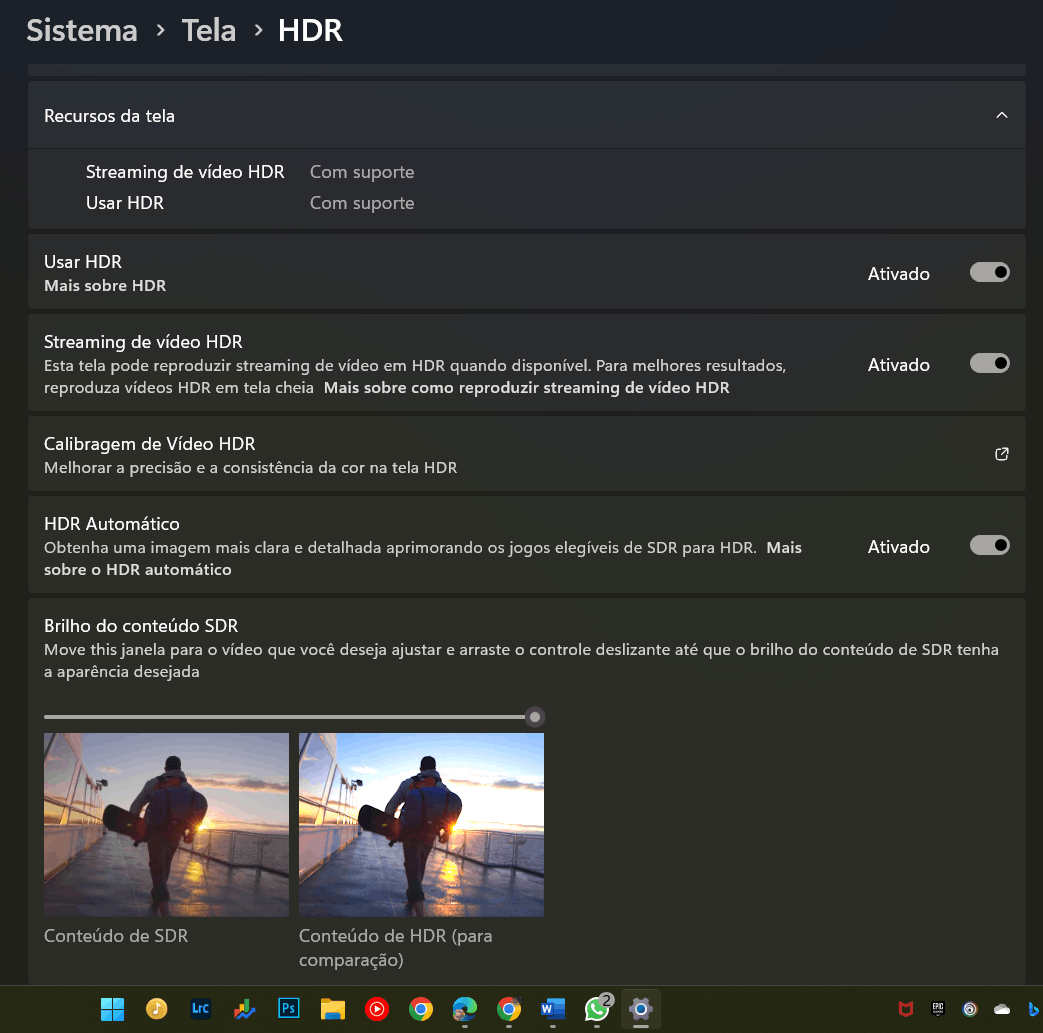Open YouTube Music from the taskbar
The height and width of the screenshot is (1033, 1043).
tap(376, 1009)
